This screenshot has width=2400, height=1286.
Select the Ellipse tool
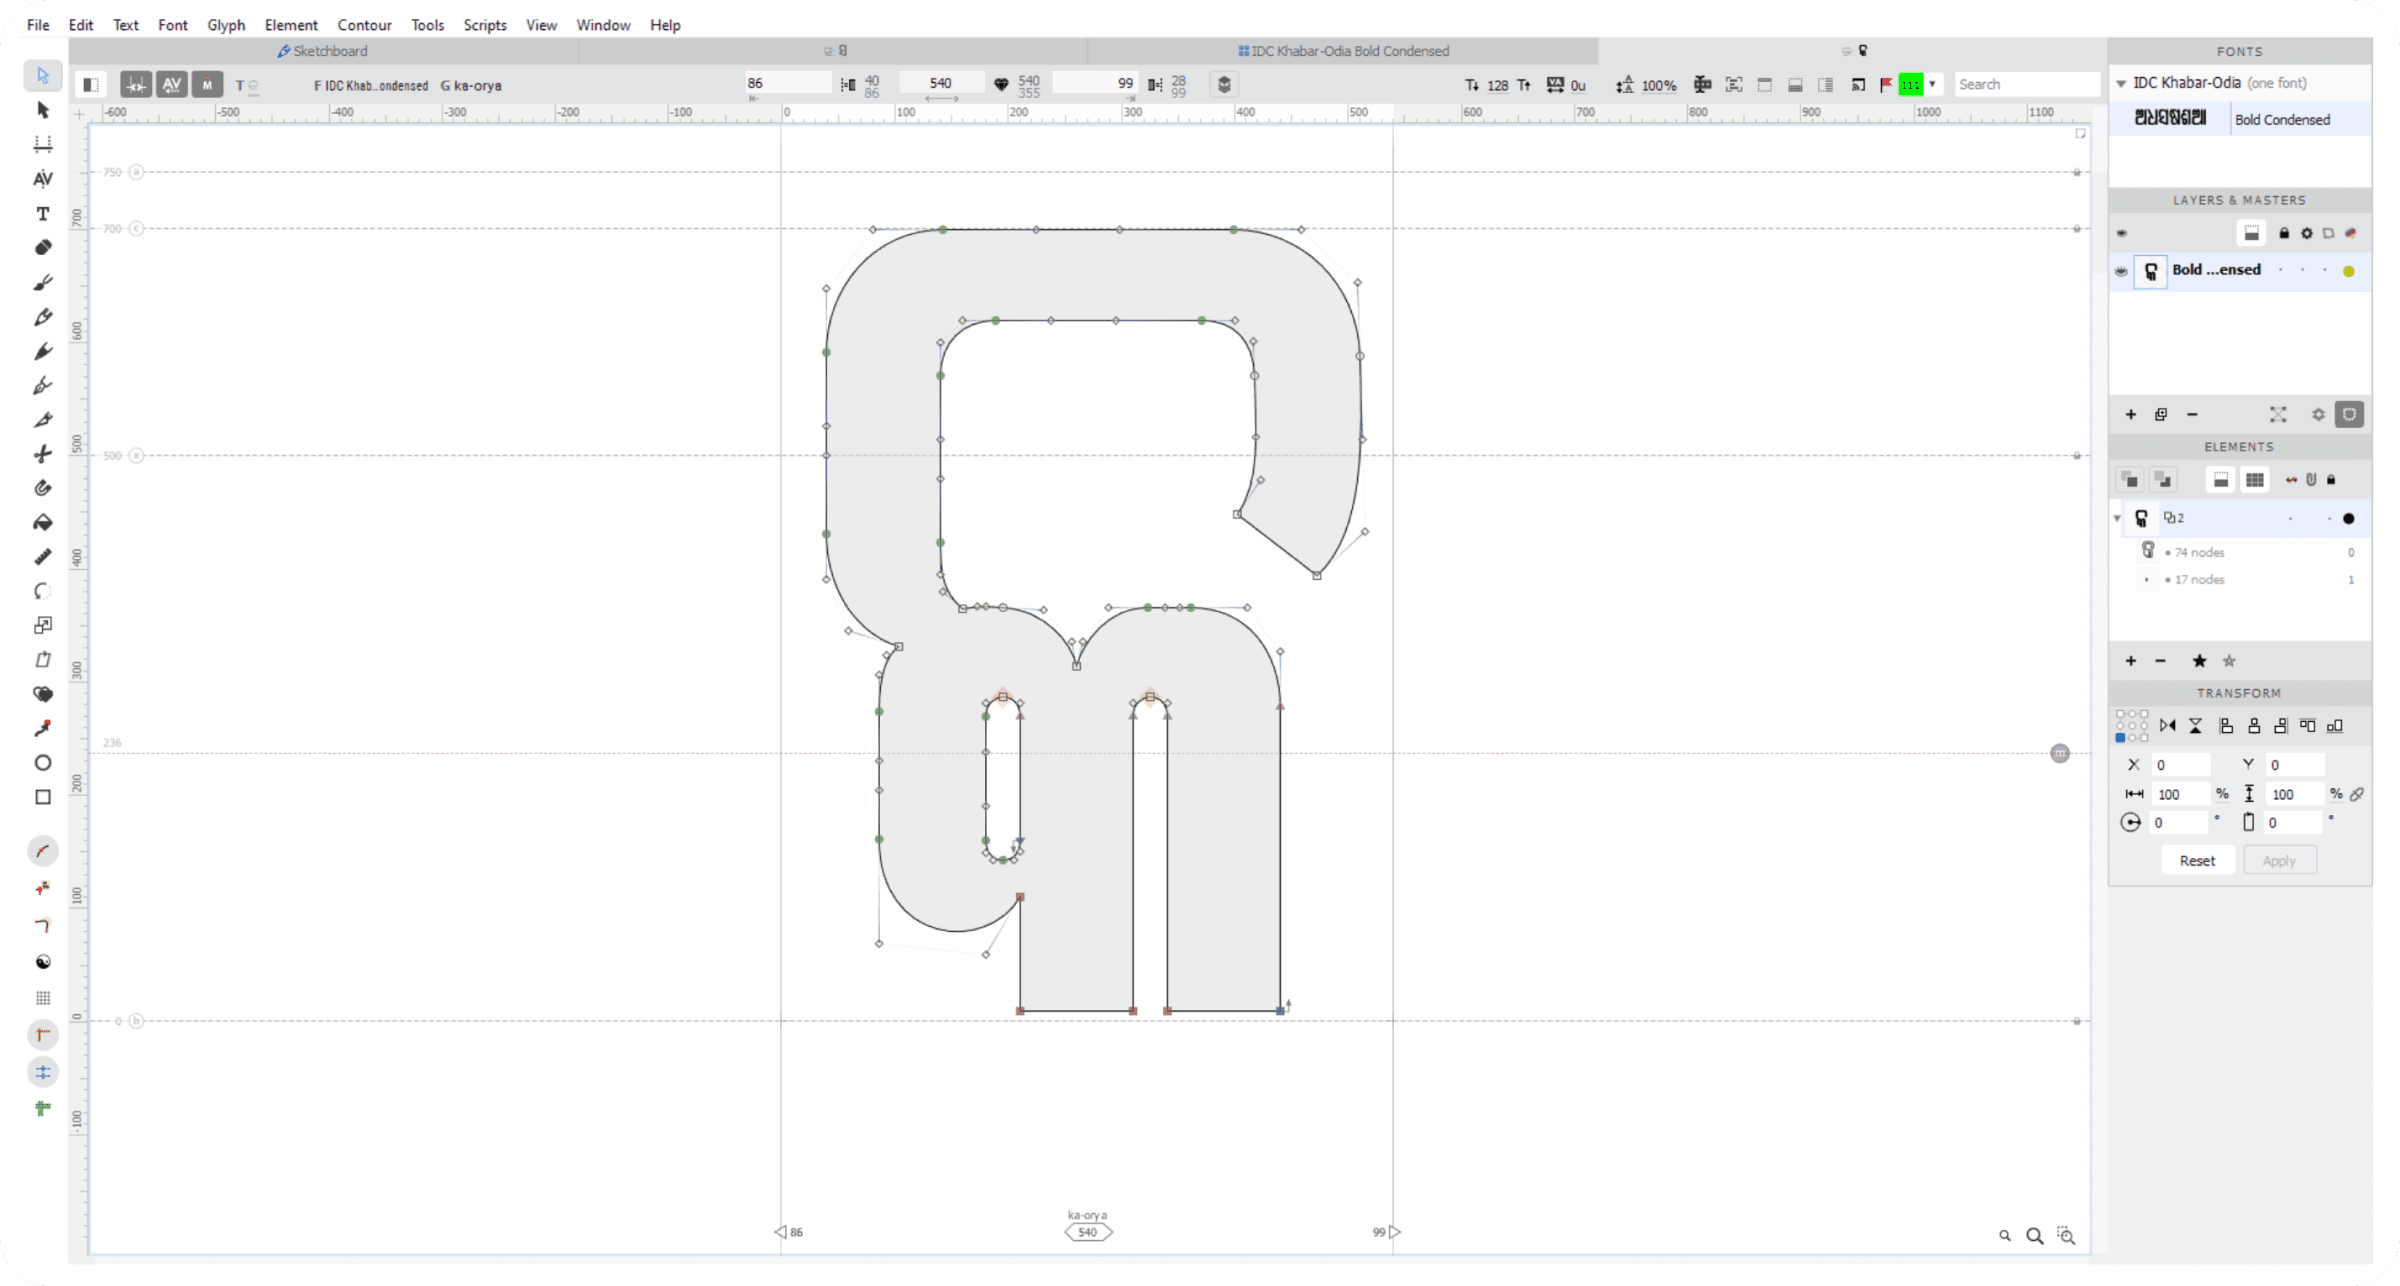tap(42, 763)
